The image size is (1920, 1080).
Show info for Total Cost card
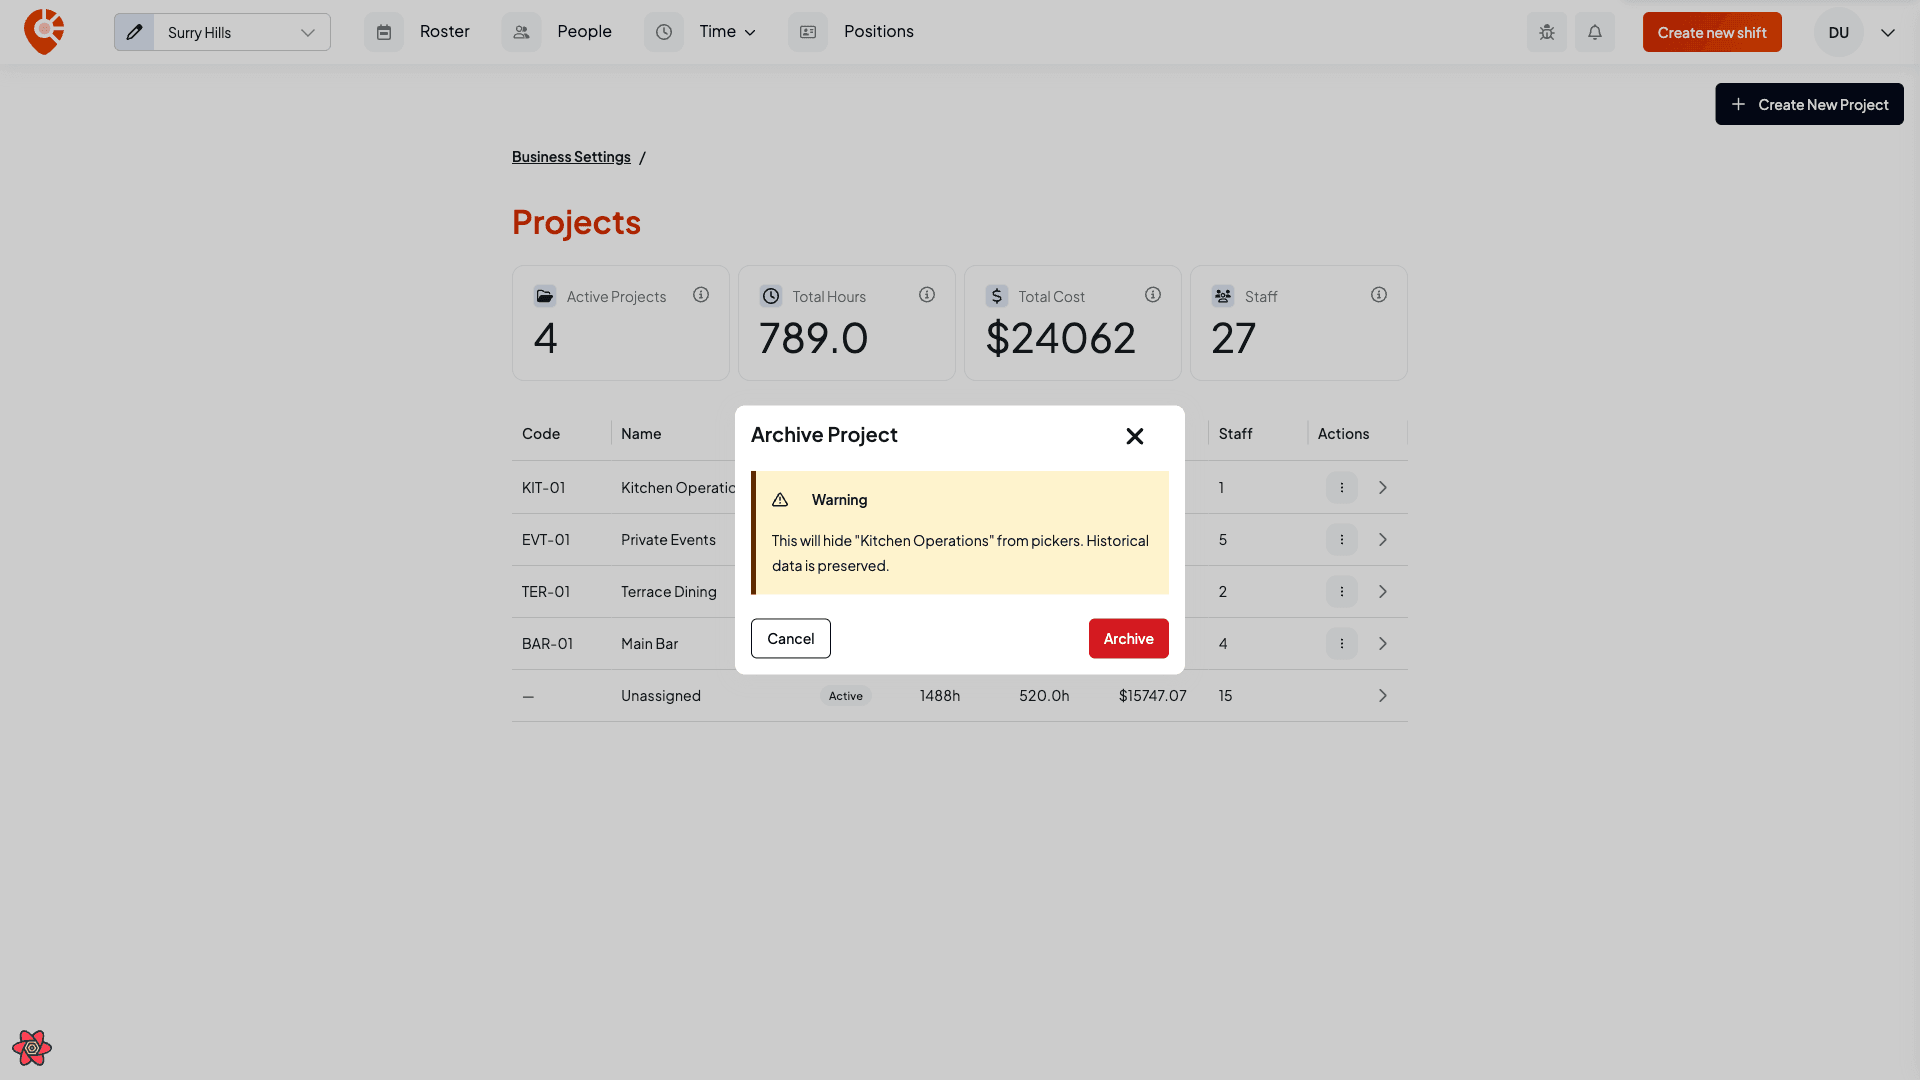1153,295
